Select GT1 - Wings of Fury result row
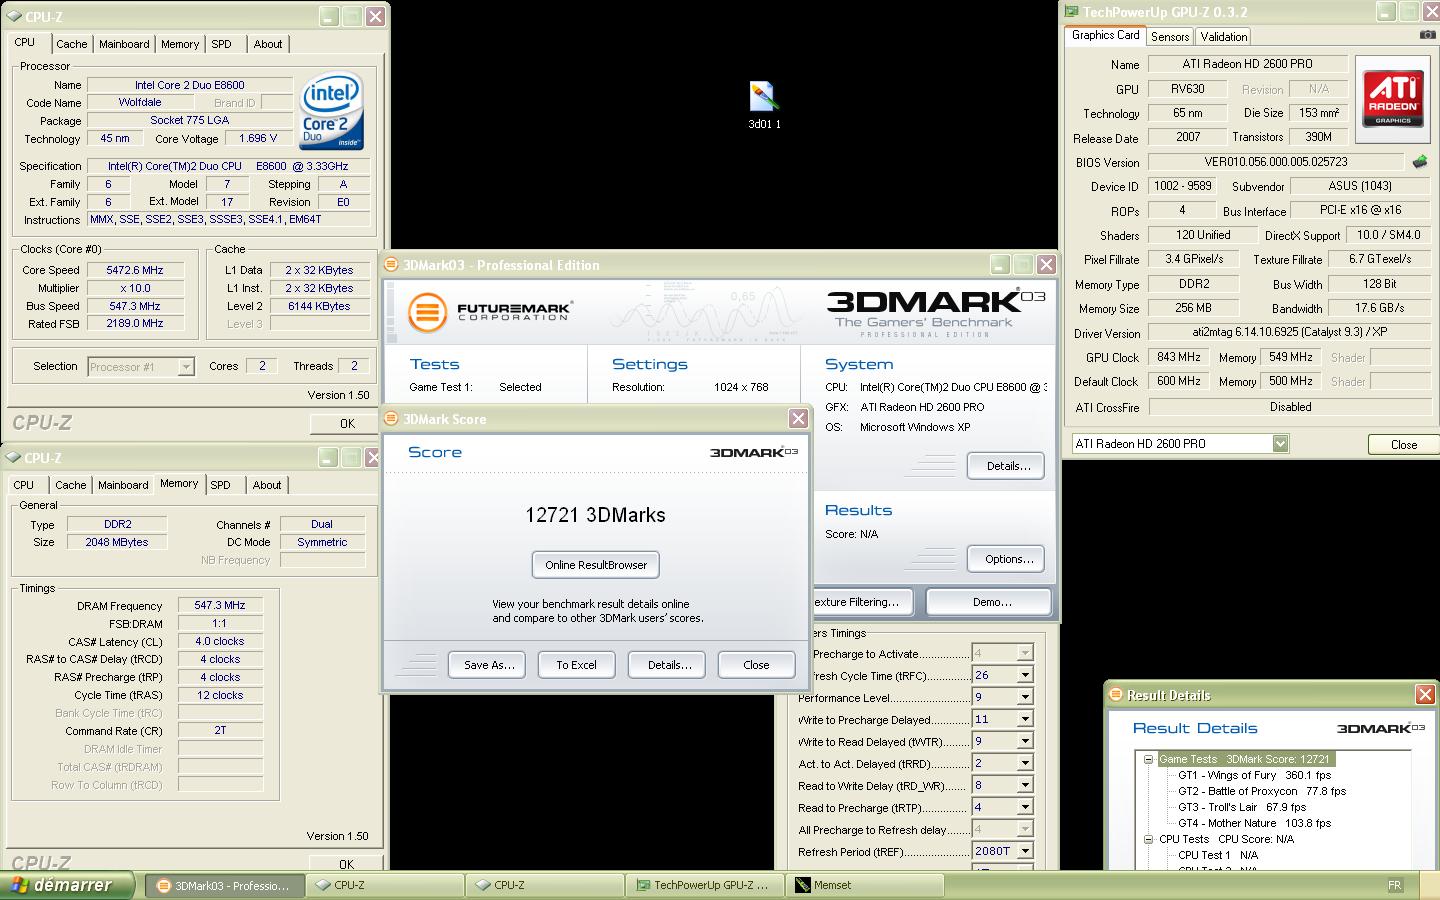This screenshot has height=900, width=1440. tap(1254, 775)
